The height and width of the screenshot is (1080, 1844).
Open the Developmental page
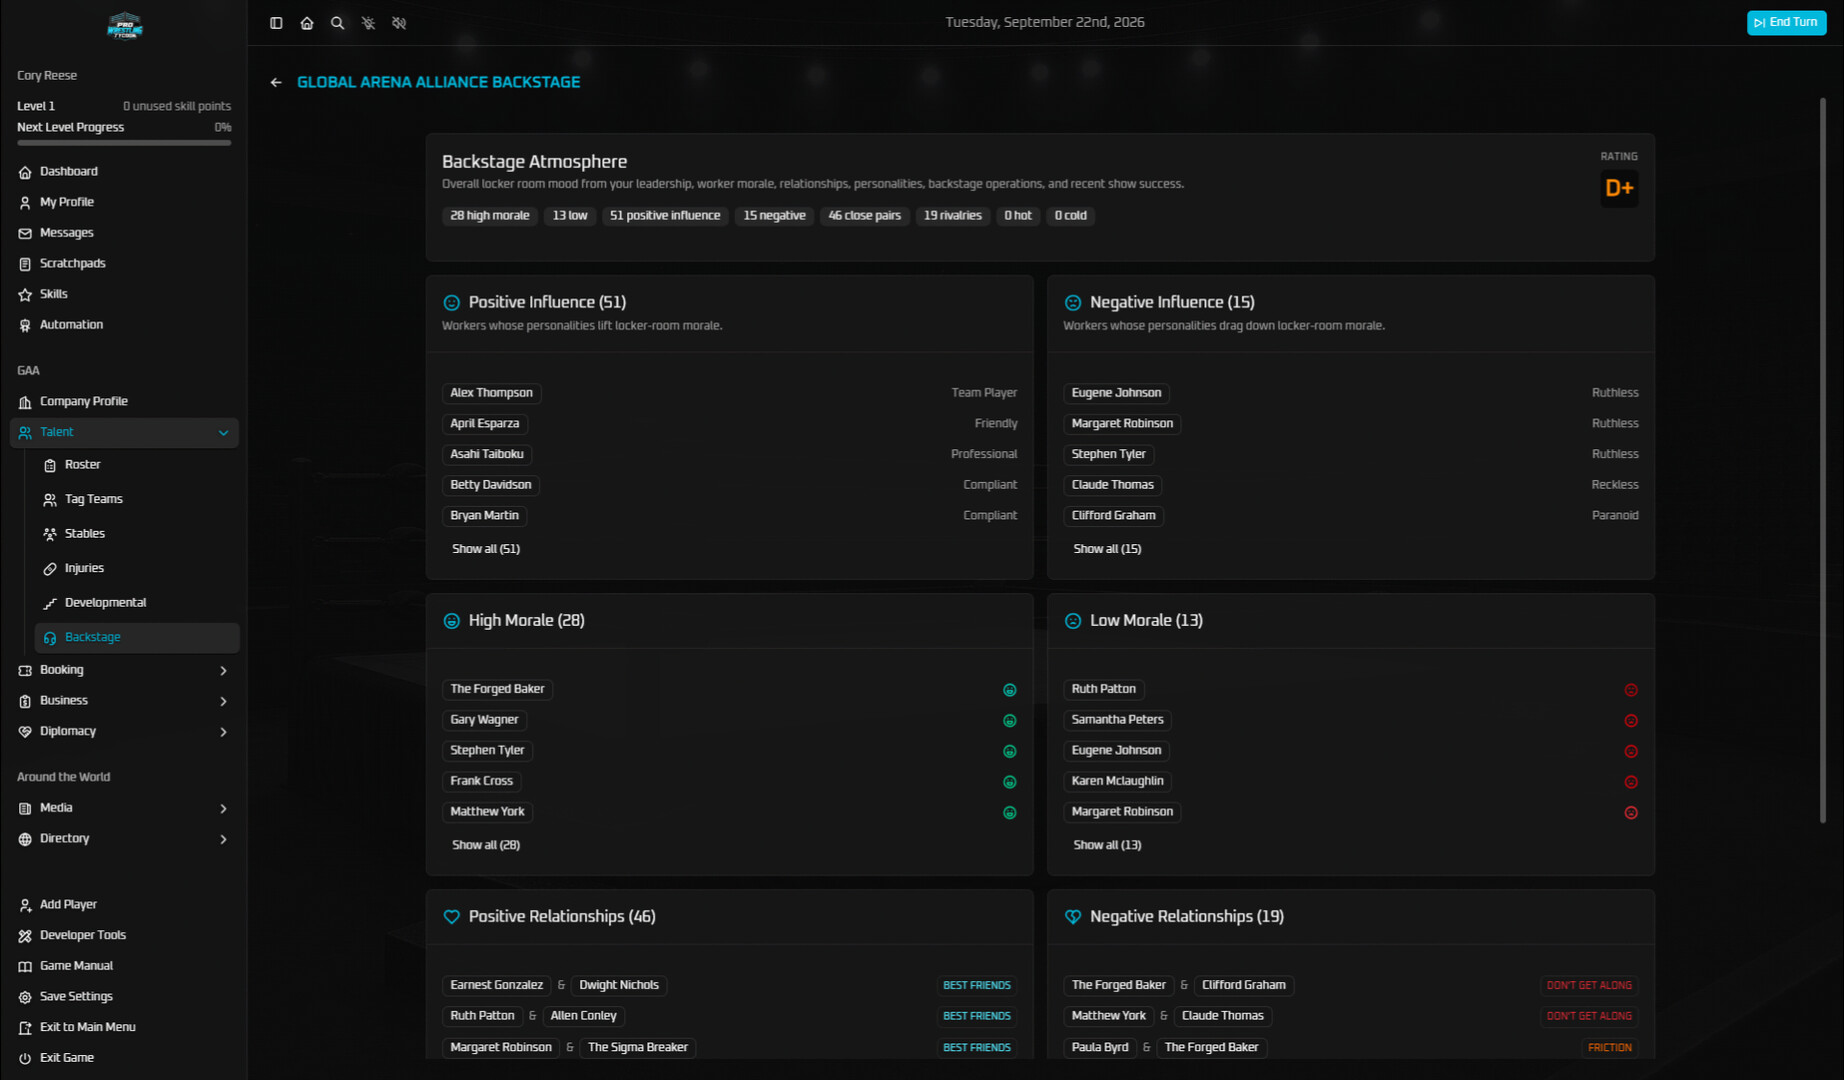pyautogui.click(x=137, y=603)
